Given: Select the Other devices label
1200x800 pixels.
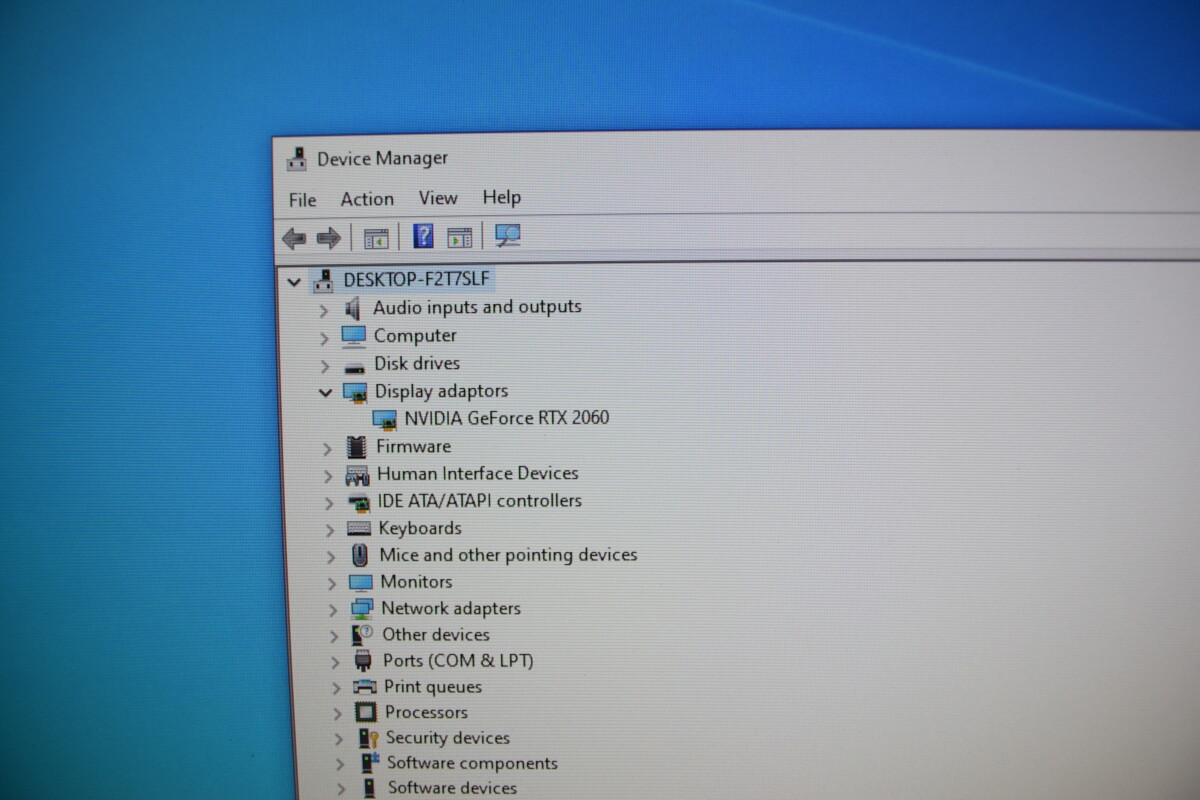Looking at the screenshot, I should [x=436, y=634].
